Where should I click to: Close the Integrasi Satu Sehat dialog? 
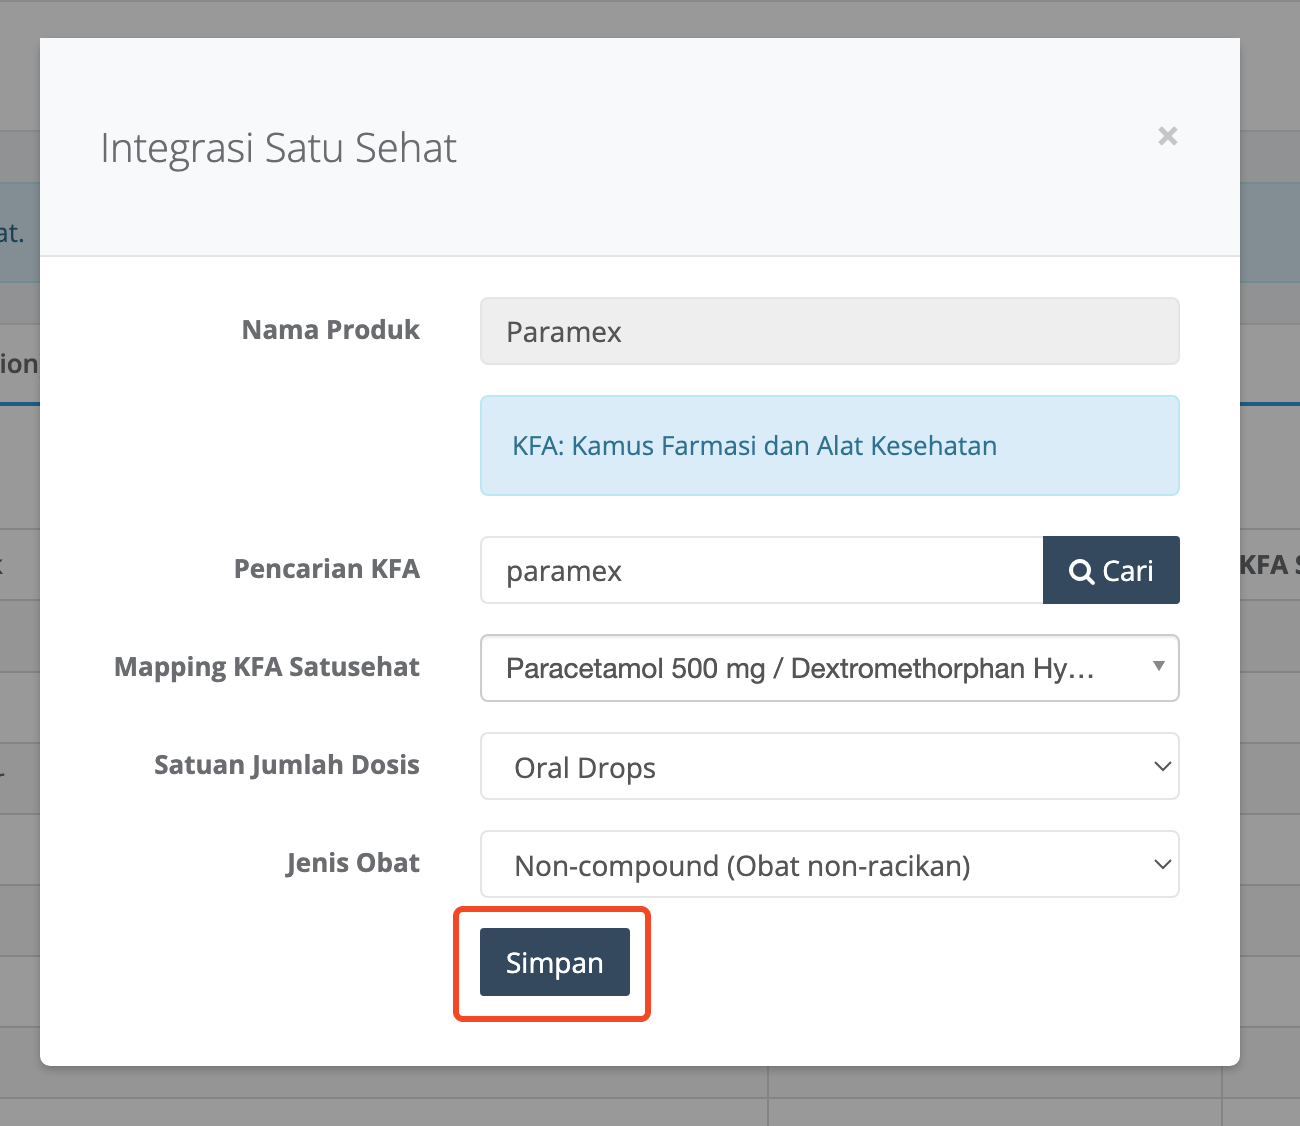[1167, 136]
